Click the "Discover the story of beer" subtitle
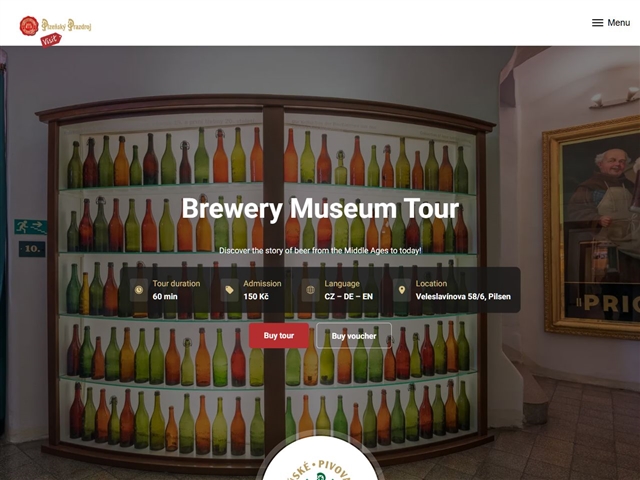The image size is (640, 480). tap(320, 251)
